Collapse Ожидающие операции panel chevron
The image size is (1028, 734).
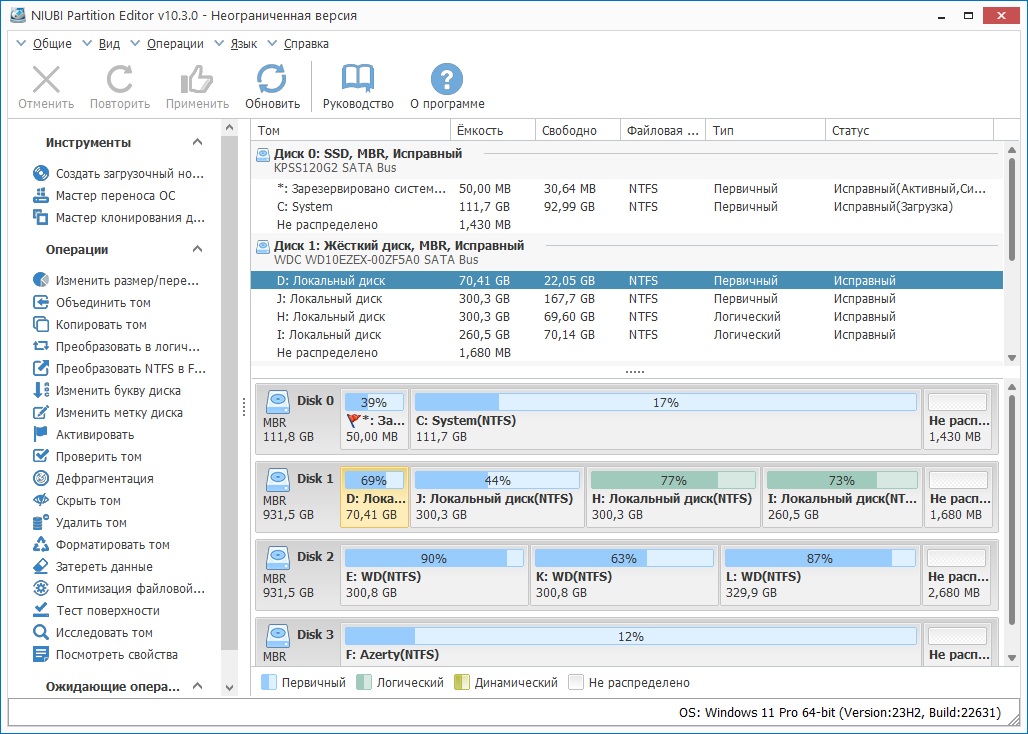tap(198, 687)
